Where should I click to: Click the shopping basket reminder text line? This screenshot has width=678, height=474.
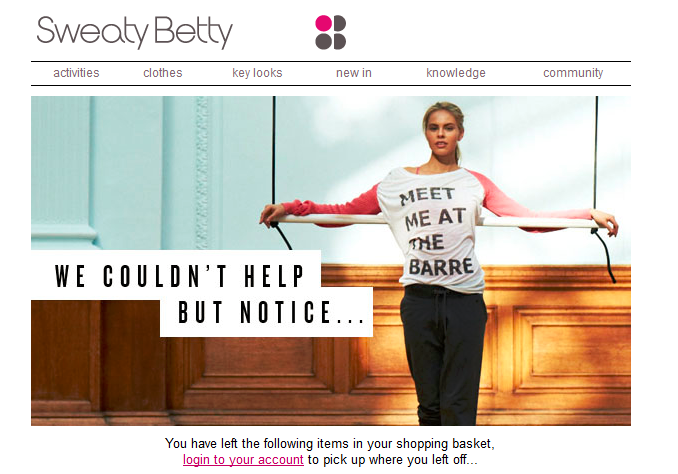pos(329,443)
